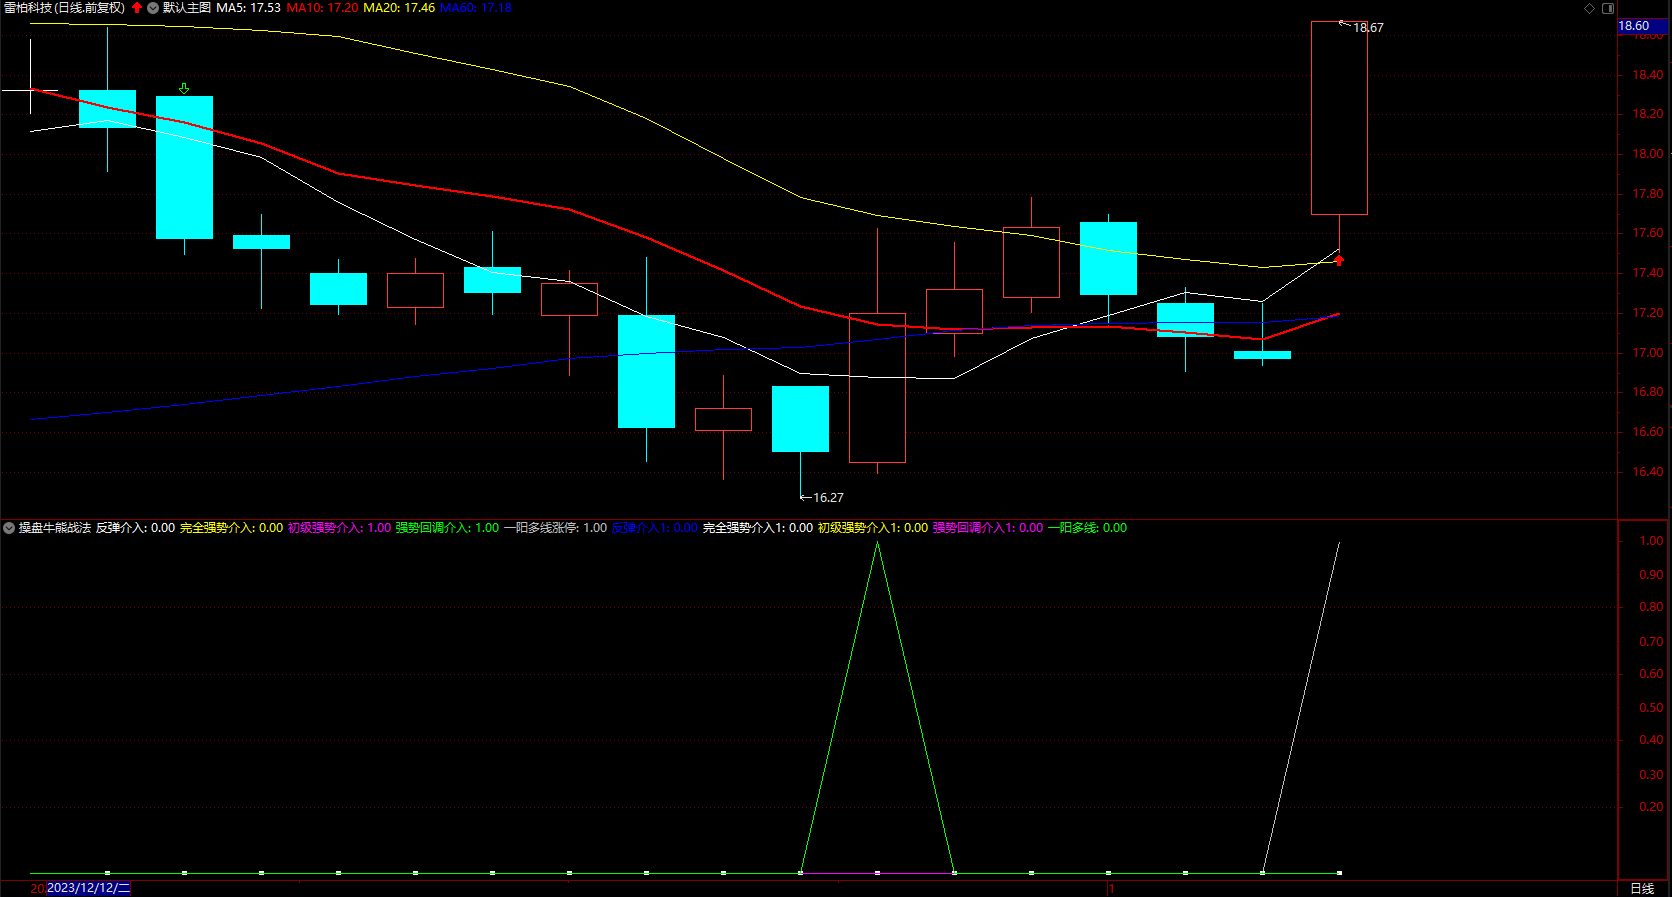Click the large red candle at 18.67
The image size is (1672, 897).
click(x=1339, y=118)
